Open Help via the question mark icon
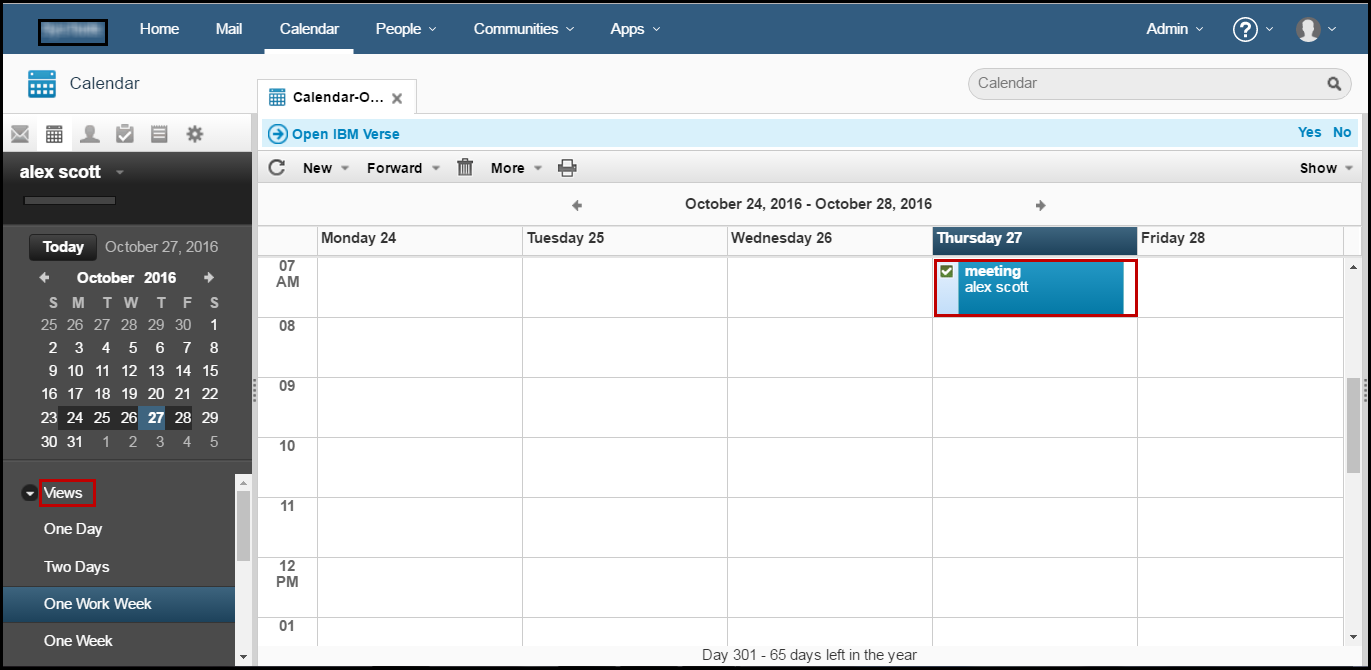The height and width of the screenshot is (670, 1371). [x=1243, y=29]
